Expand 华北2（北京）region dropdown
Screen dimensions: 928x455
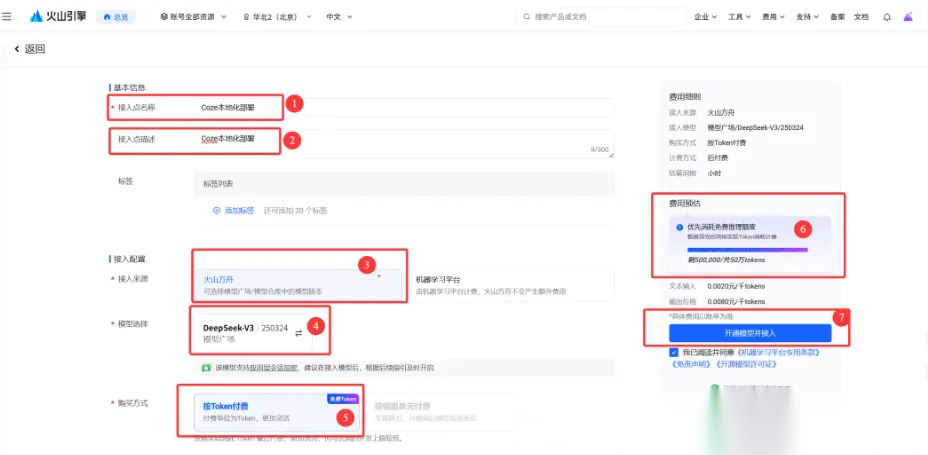point(277,17)
